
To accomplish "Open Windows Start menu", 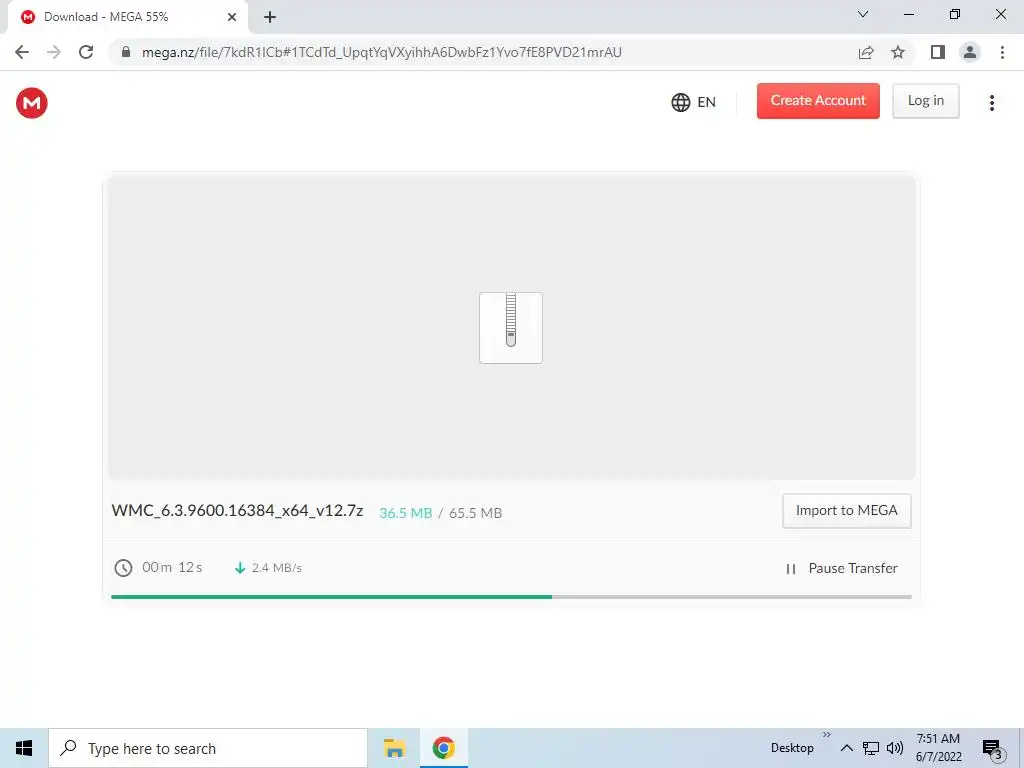I will coord(24,748).
